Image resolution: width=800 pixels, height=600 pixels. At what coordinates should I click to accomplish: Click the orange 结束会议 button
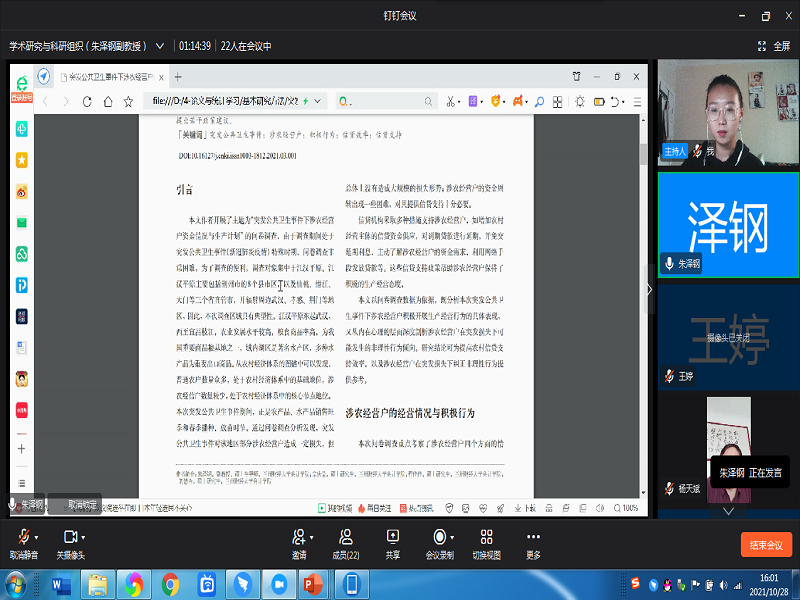pyautogui.click(x=767, y=545)
